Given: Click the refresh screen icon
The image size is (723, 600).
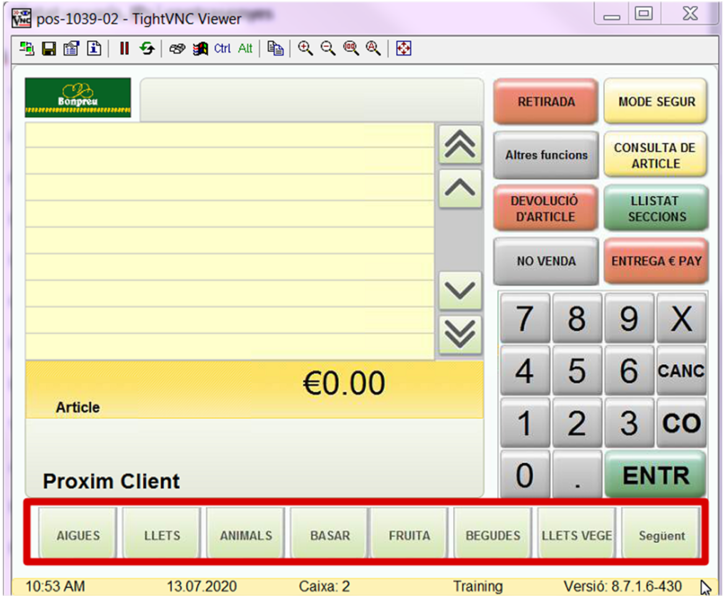Looking at the screenshot, I should (x=147, y=48).
